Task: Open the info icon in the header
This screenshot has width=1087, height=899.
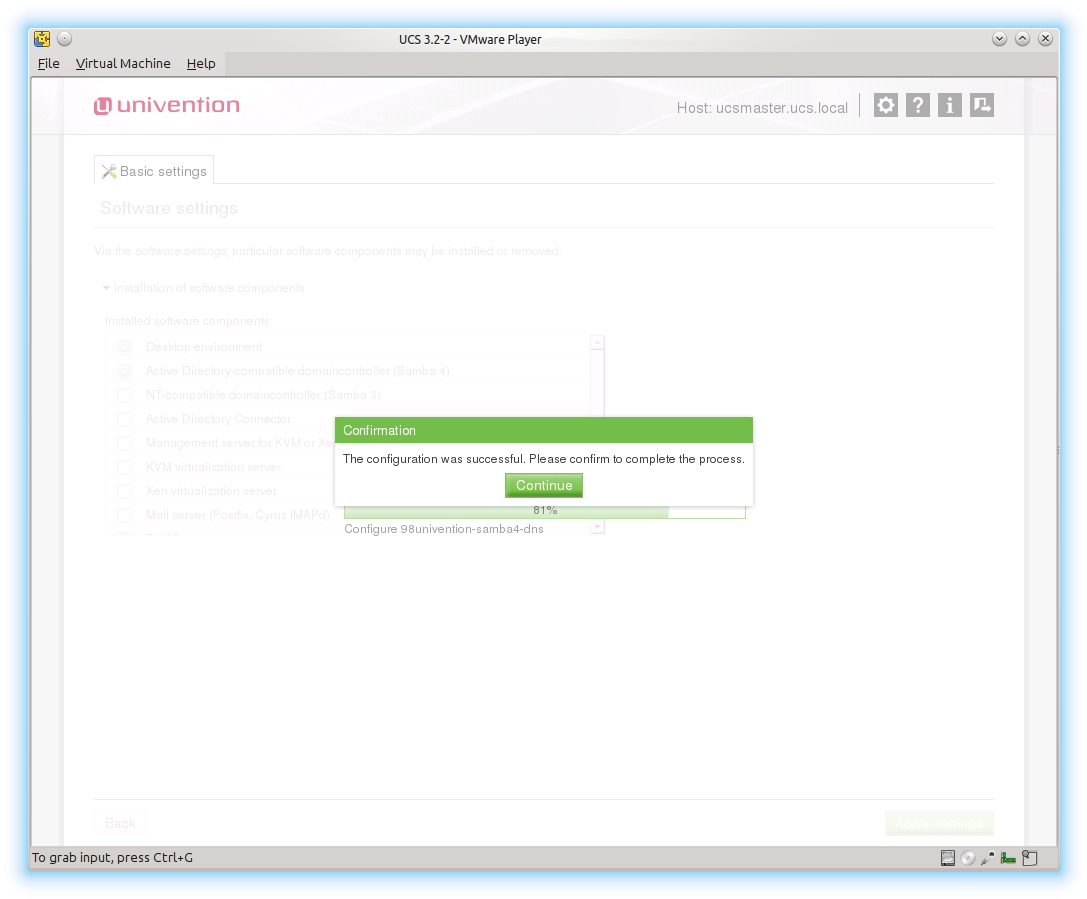Action: click(x=950, y=105)
